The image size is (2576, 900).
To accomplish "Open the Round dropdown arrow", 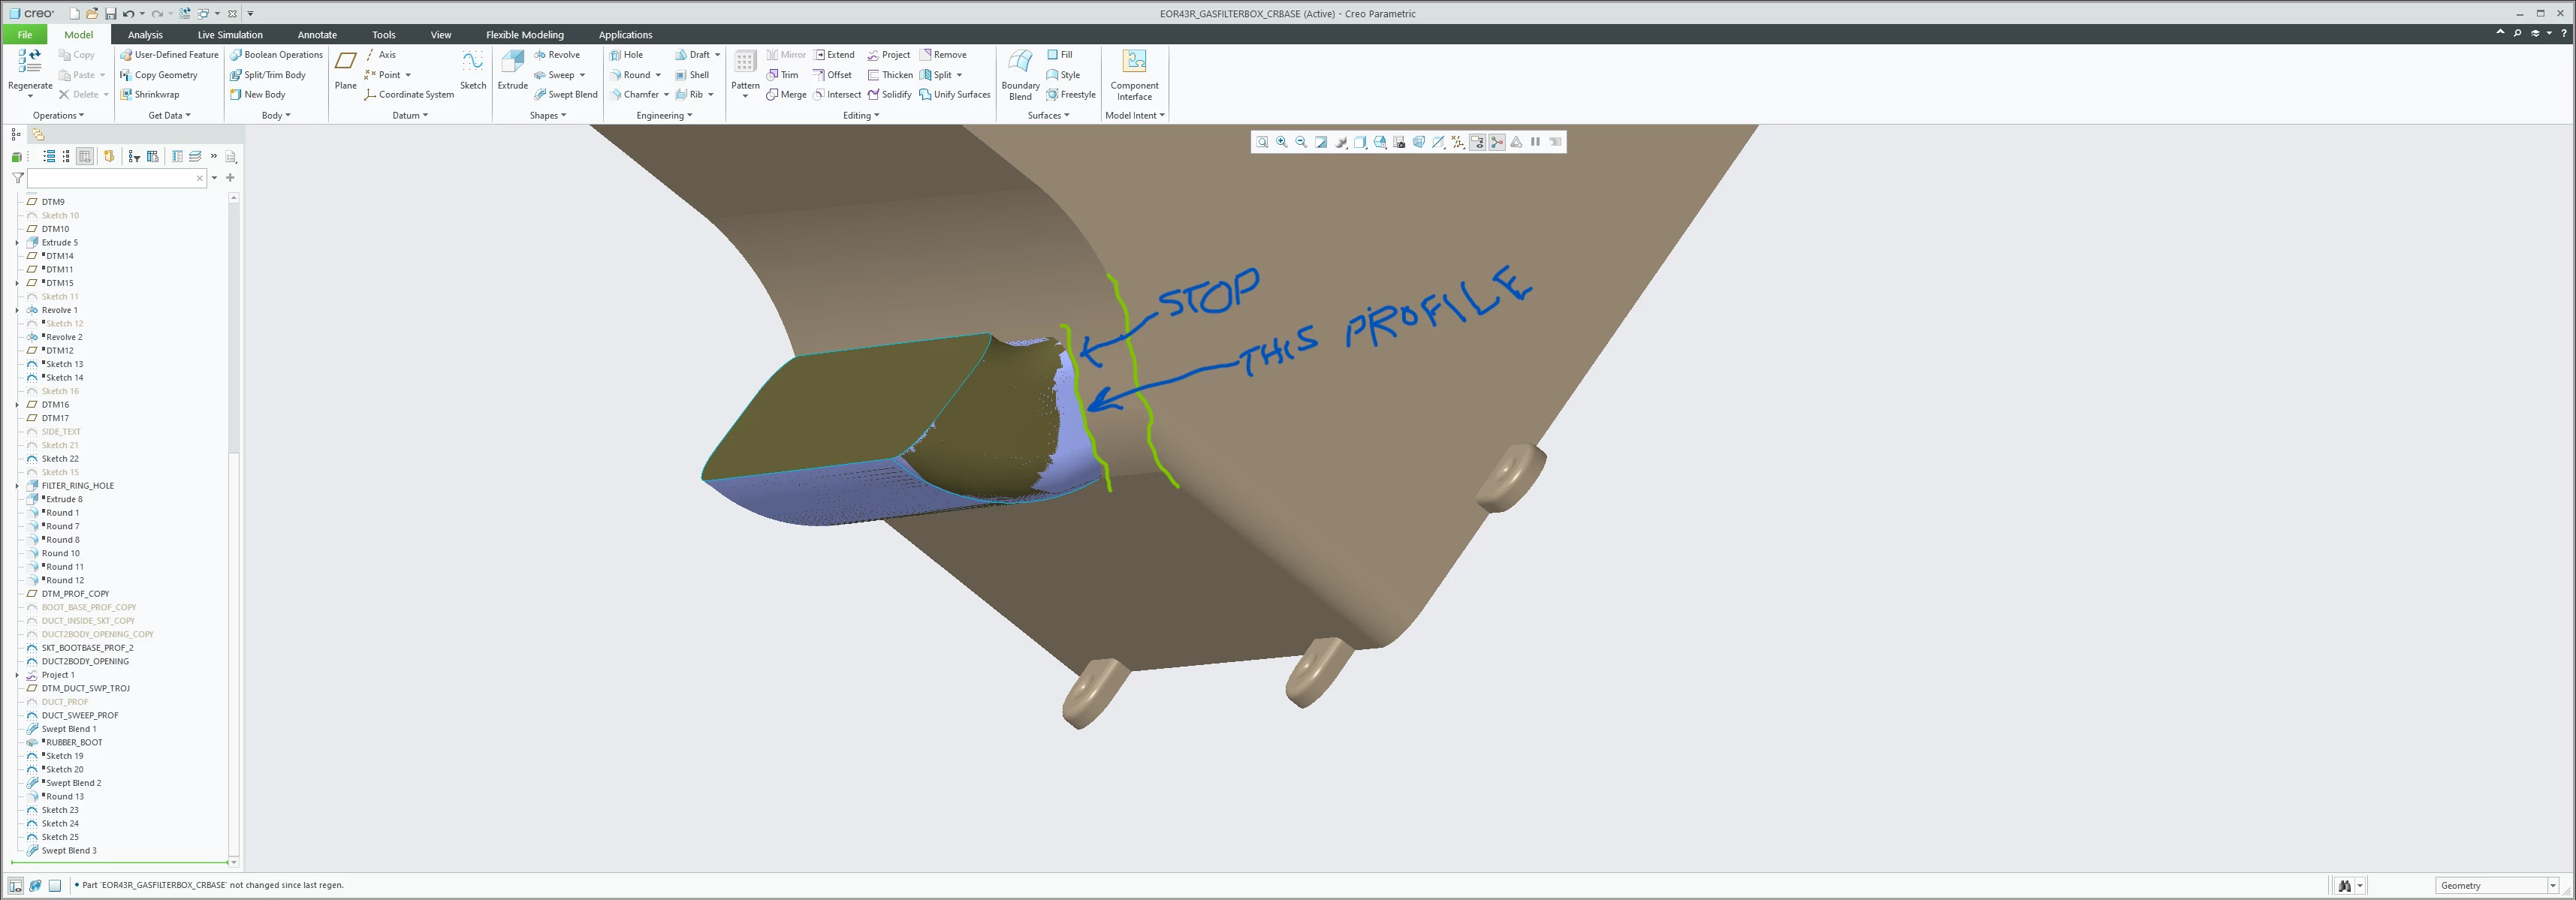I will tap(658, 75).
